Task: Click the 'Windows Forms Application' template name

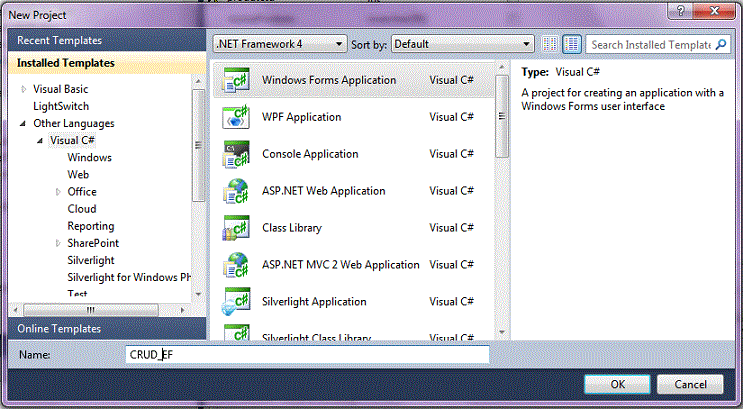Action: click(329, 80)
